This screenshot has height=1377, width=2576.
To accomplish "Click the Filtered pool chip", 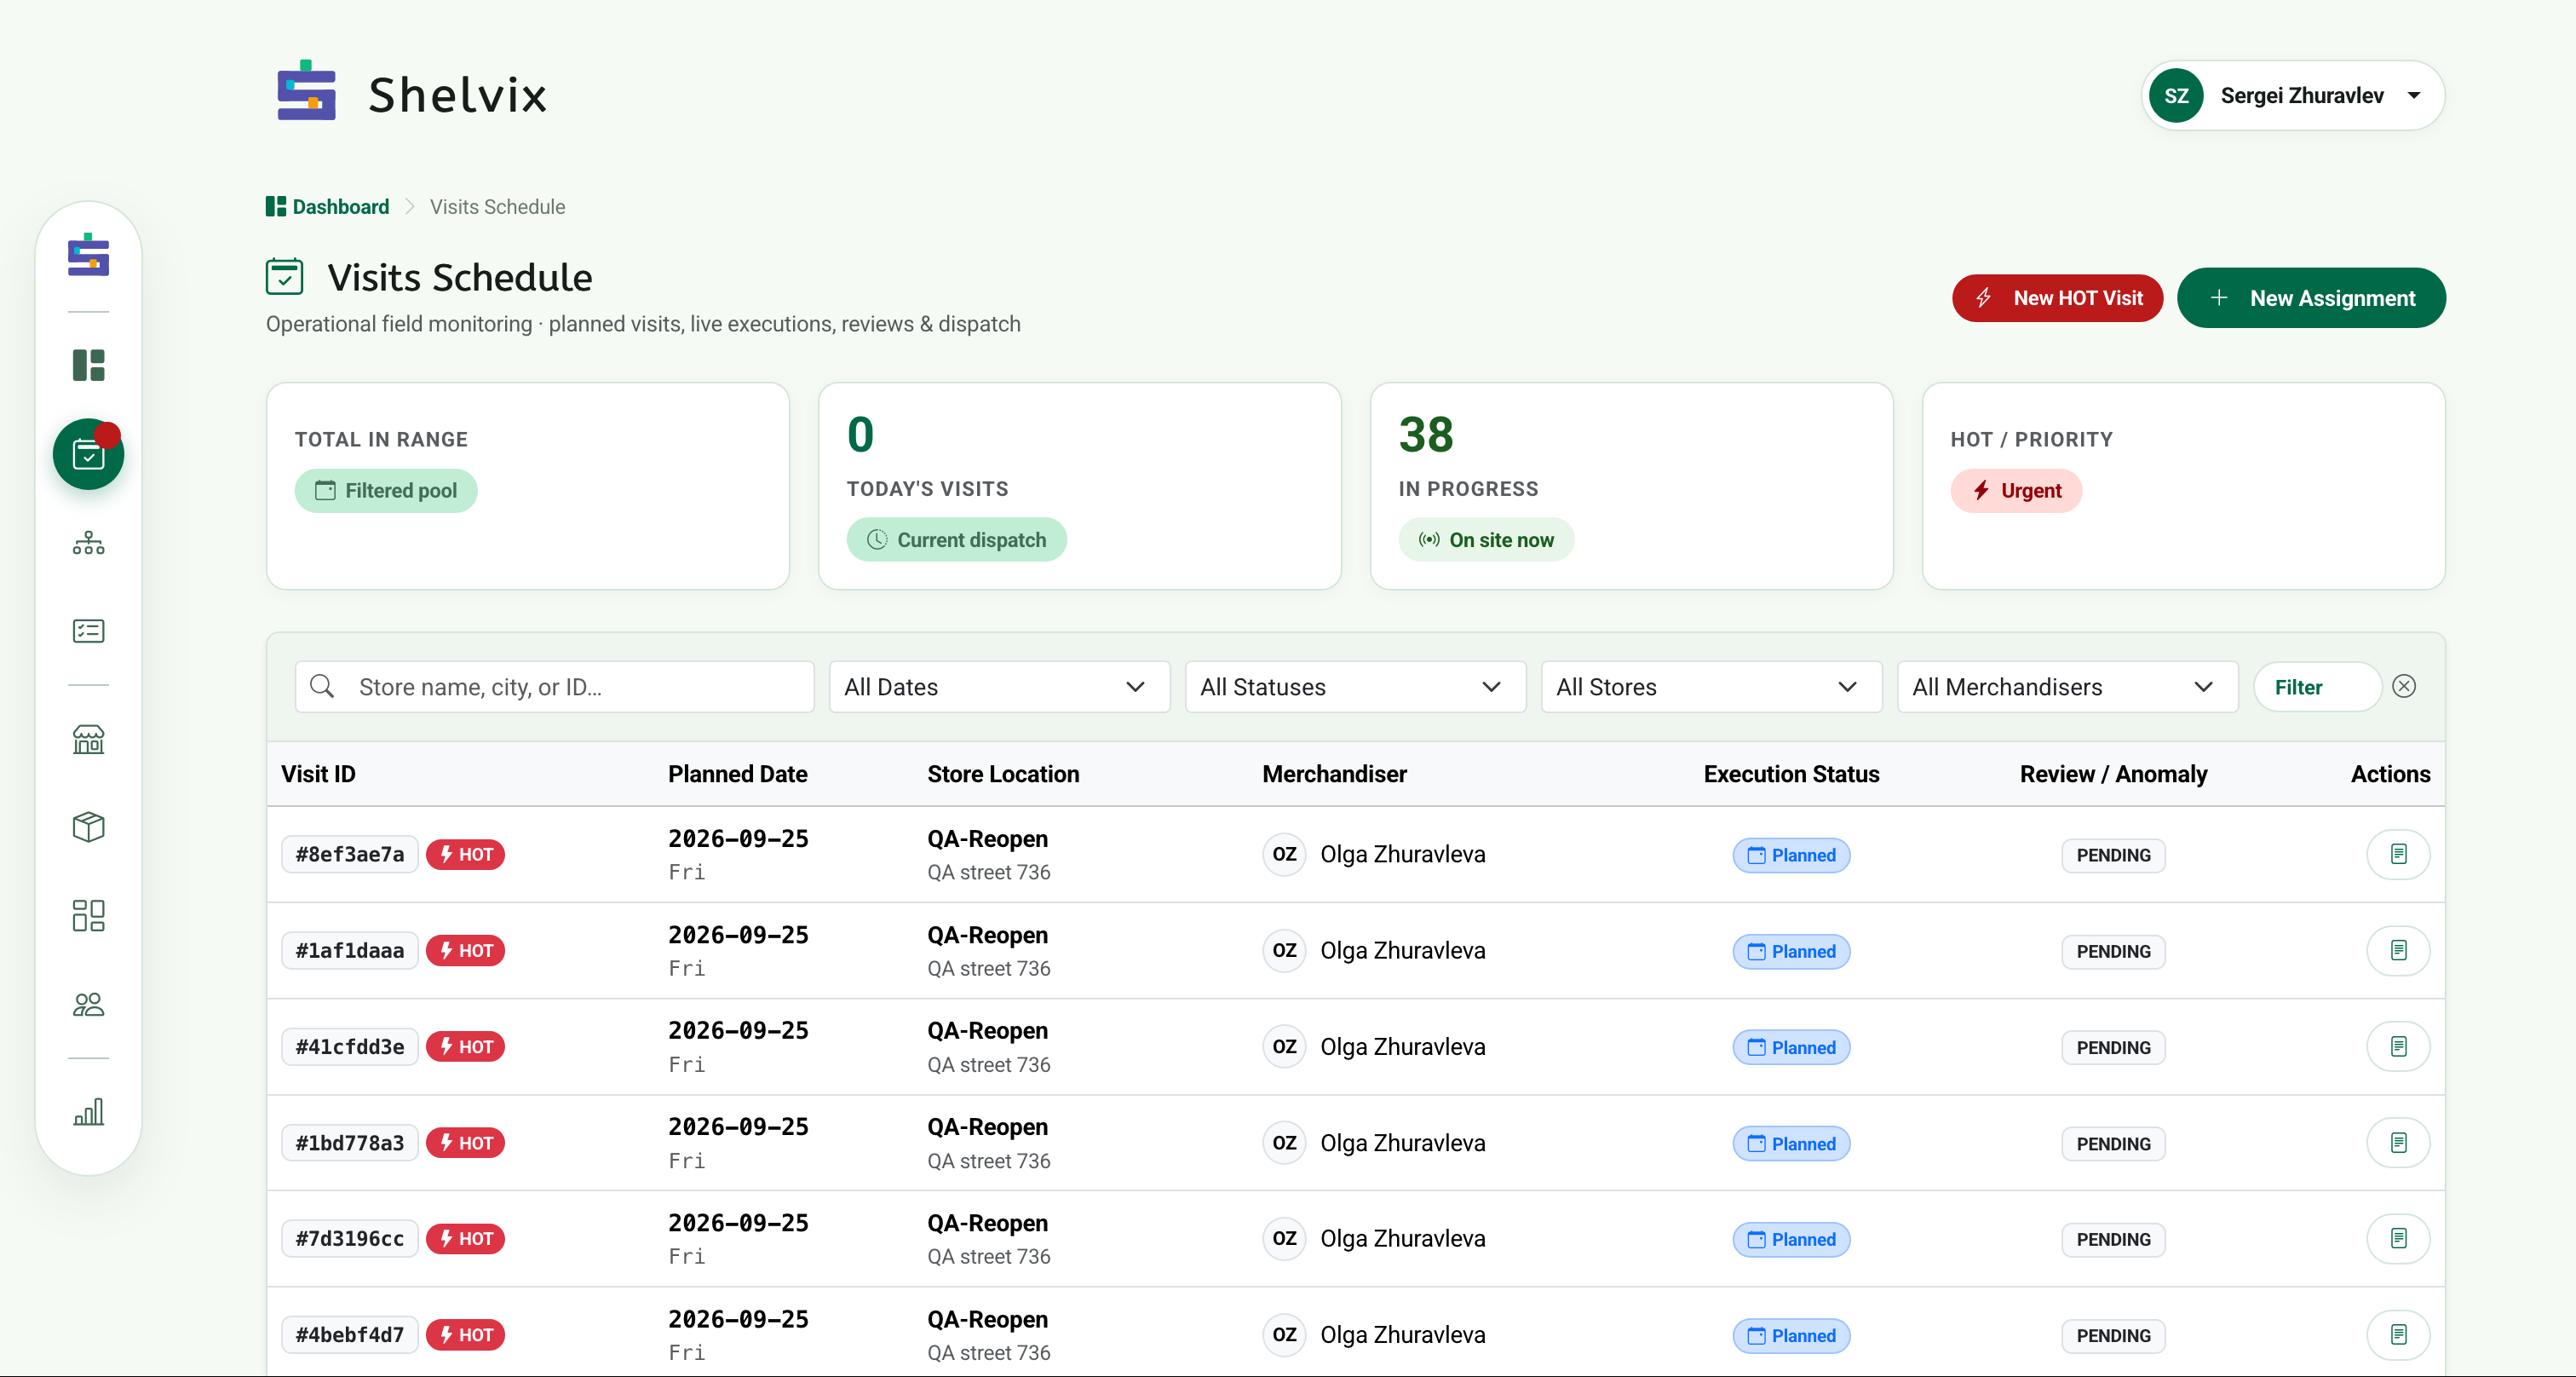I will pos(386,490).
